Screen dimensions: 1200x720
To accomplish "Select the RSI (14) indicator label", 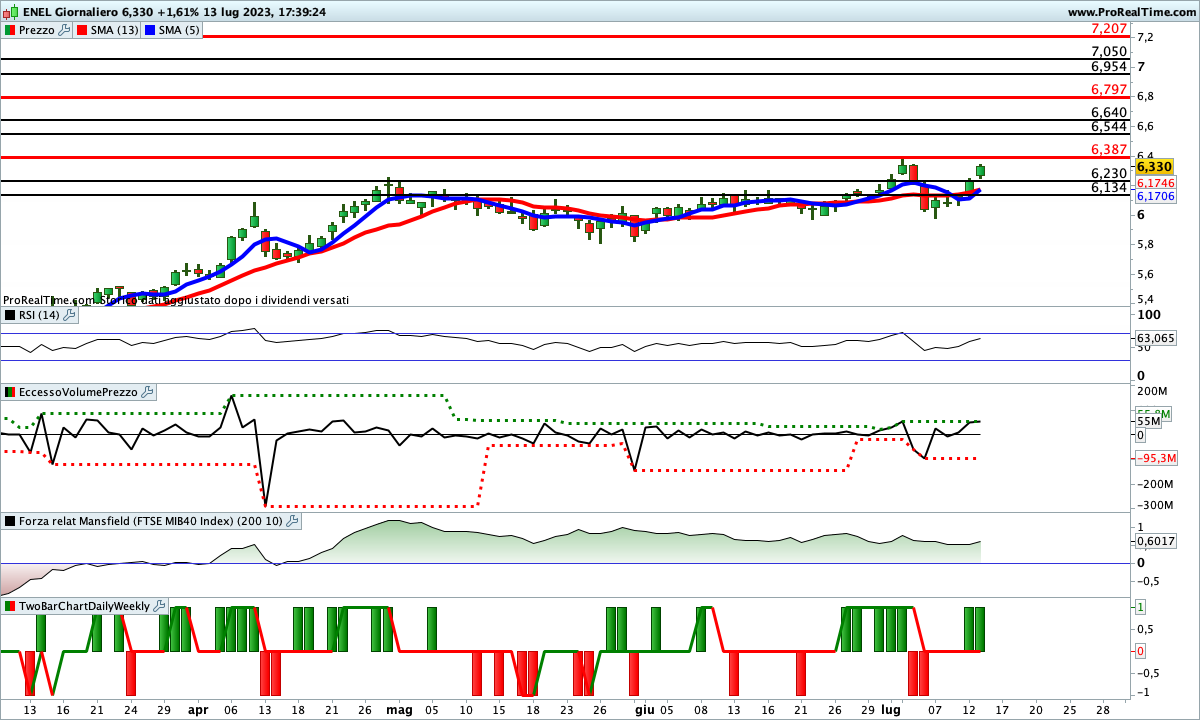I will (x=39, y=315).
